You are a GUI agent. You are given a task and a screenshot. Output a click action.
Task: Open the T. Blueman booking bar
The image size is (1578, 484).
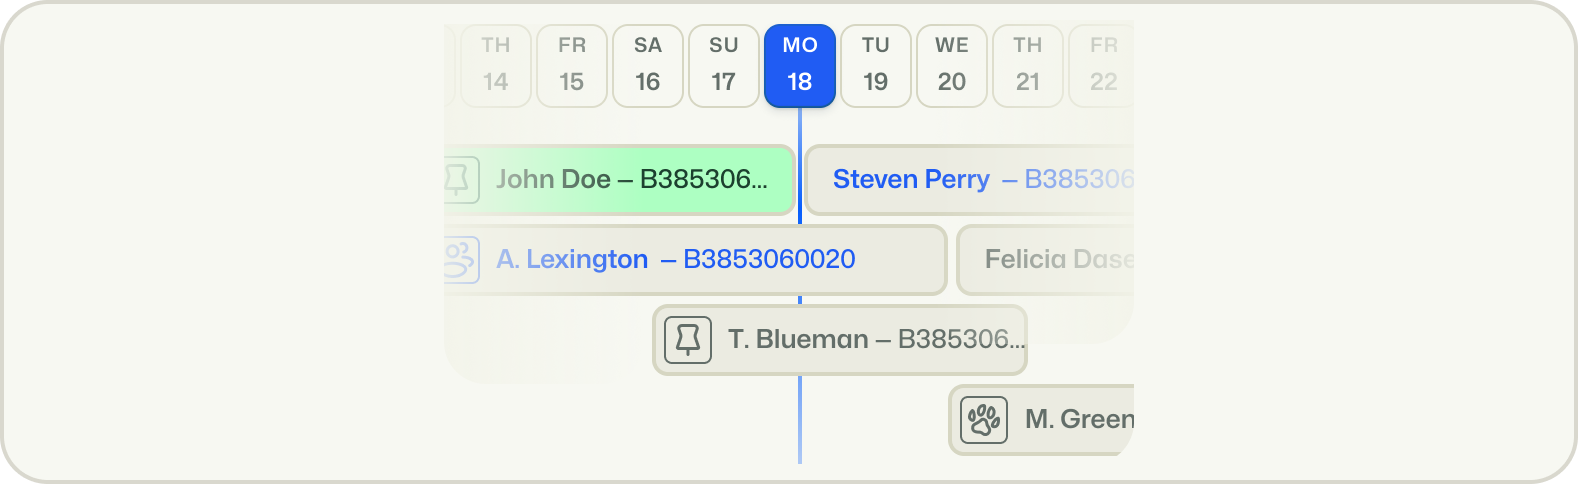(860, 340)
